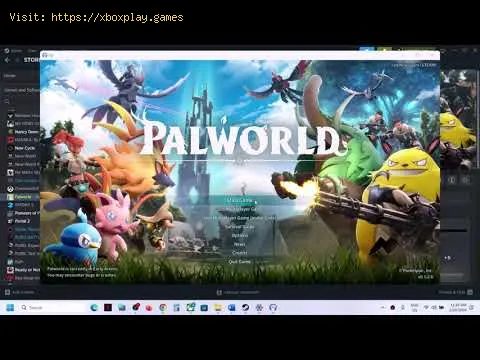
Task: Select Portal 2 in Steam game list
Action: click(x=22, y=221)
